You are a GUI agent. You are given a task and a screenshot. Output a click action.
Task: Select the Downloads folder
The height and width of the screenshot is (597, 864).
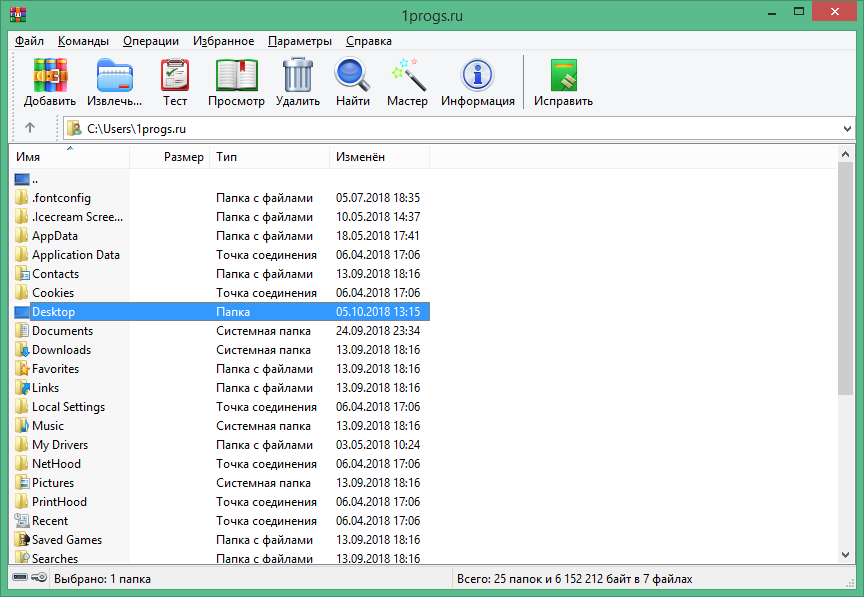pyautogui.click(x=61, y=350)
